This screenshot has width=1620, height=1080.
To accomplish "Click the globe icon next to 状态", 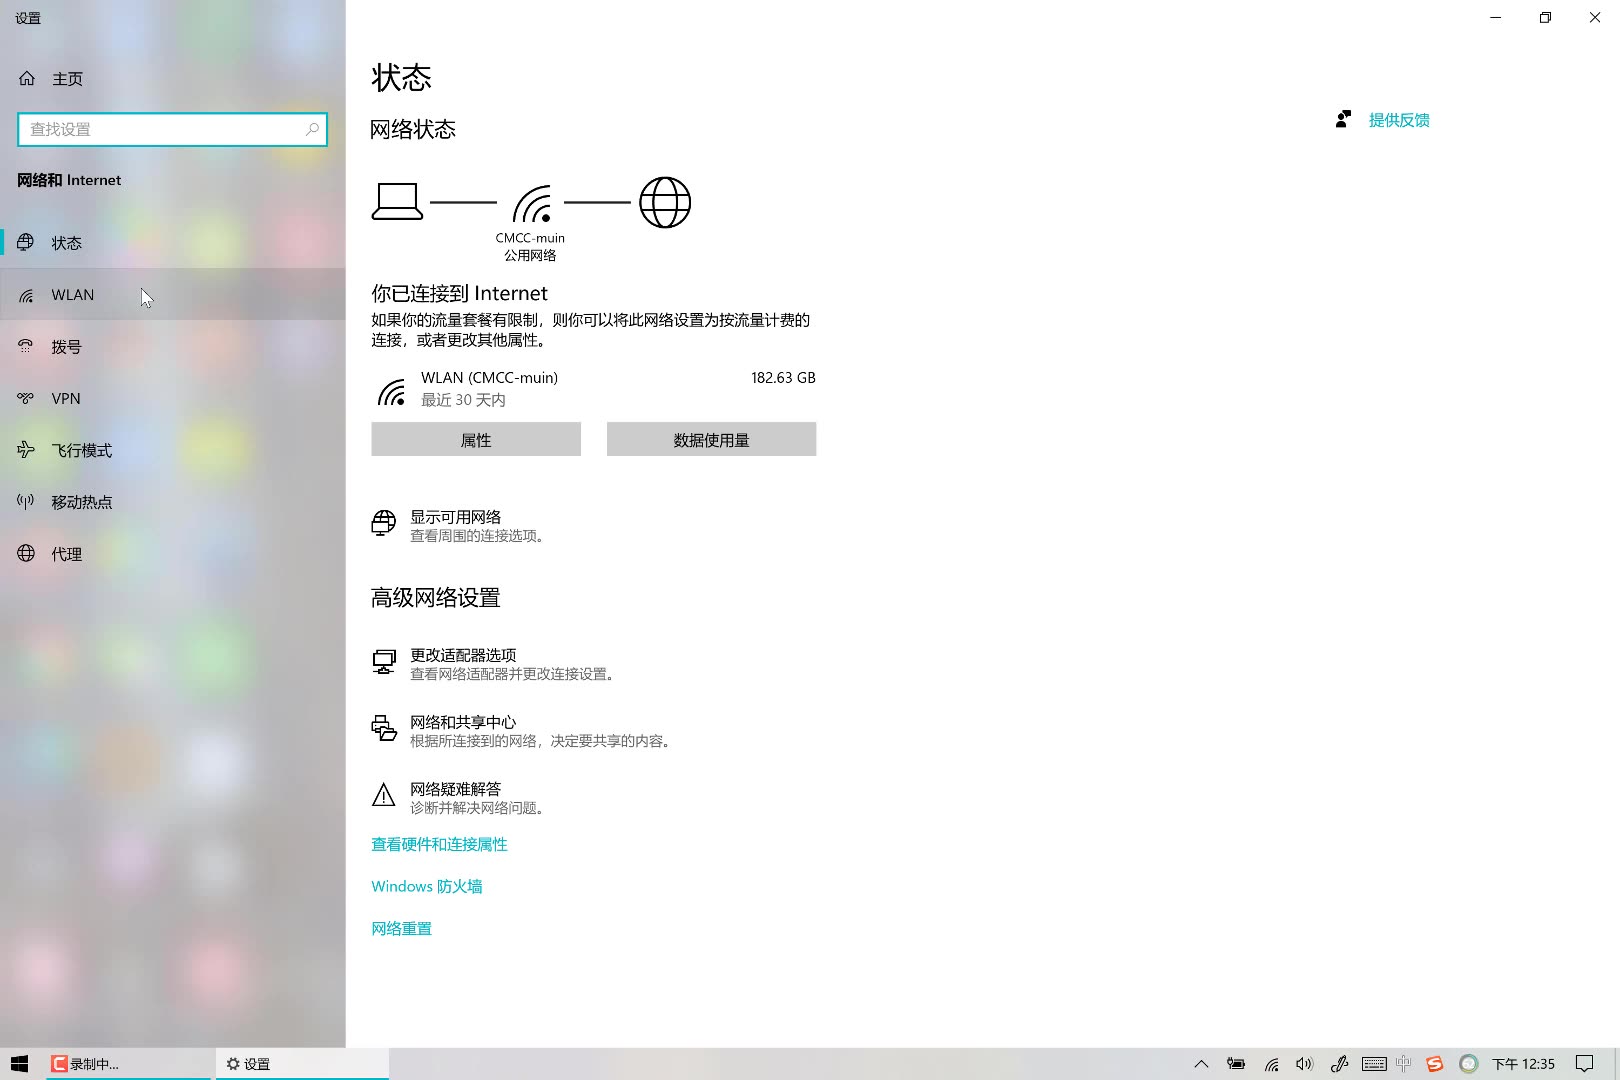I will (x=26, y=242).
